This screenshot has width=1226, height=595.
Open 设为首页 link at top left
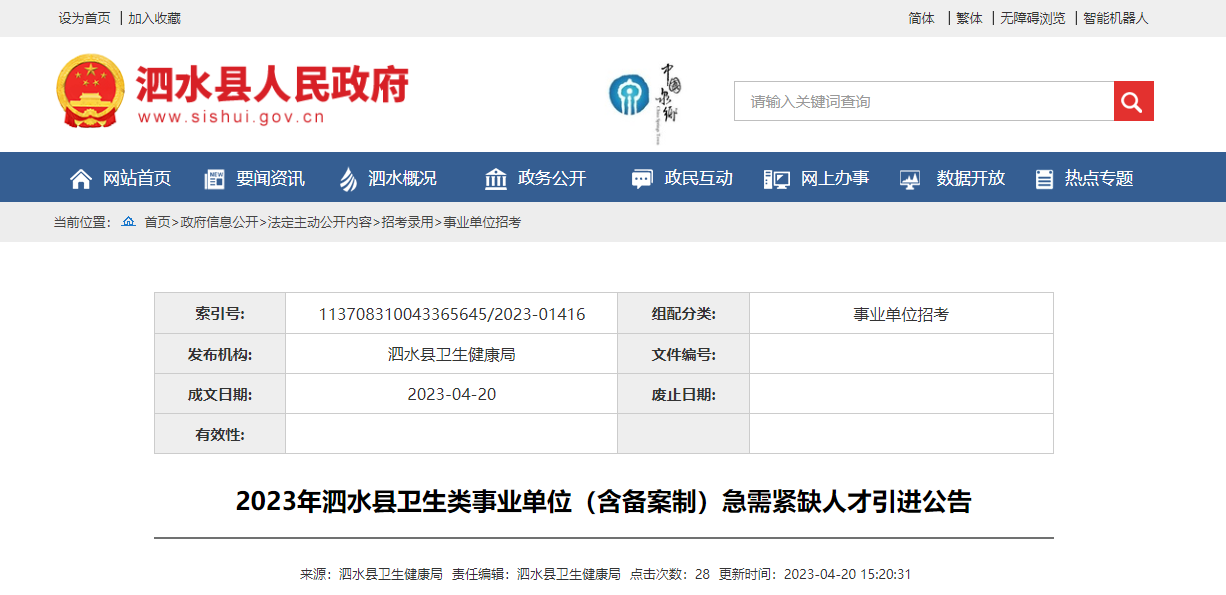84,18
